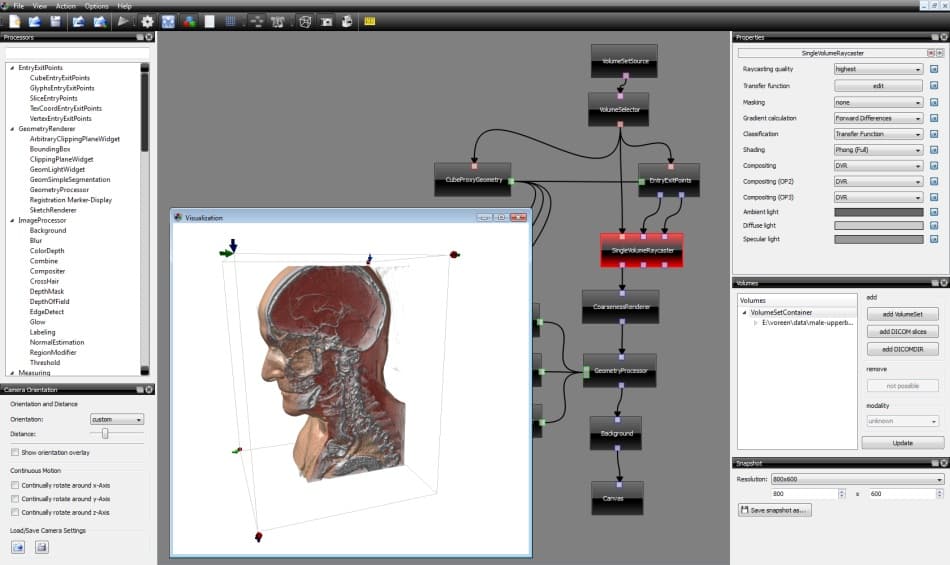Click the RGB color spheres toolbar icon
The image size is (950, 565).
[x=189, y=21]
